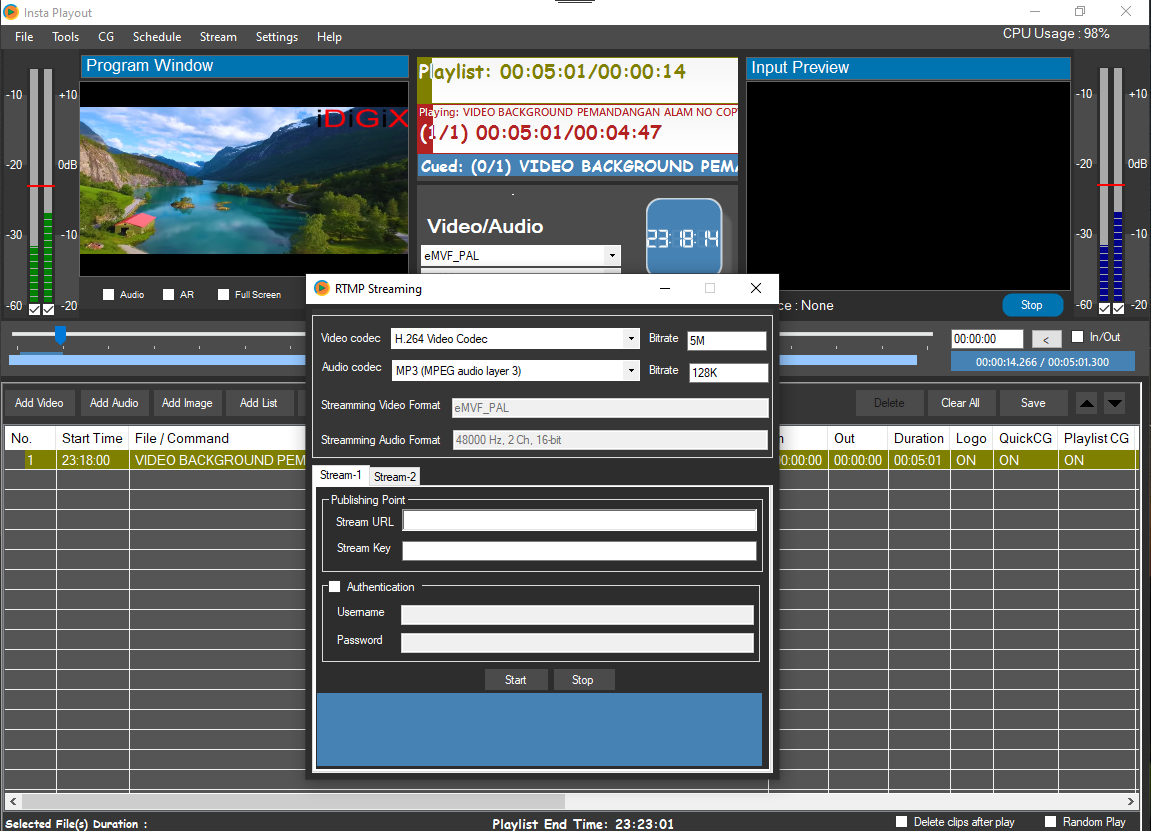Expand the Video codec dropdown
The width and height of the screenshot is (1151, 831).
(x=631, y=338)
